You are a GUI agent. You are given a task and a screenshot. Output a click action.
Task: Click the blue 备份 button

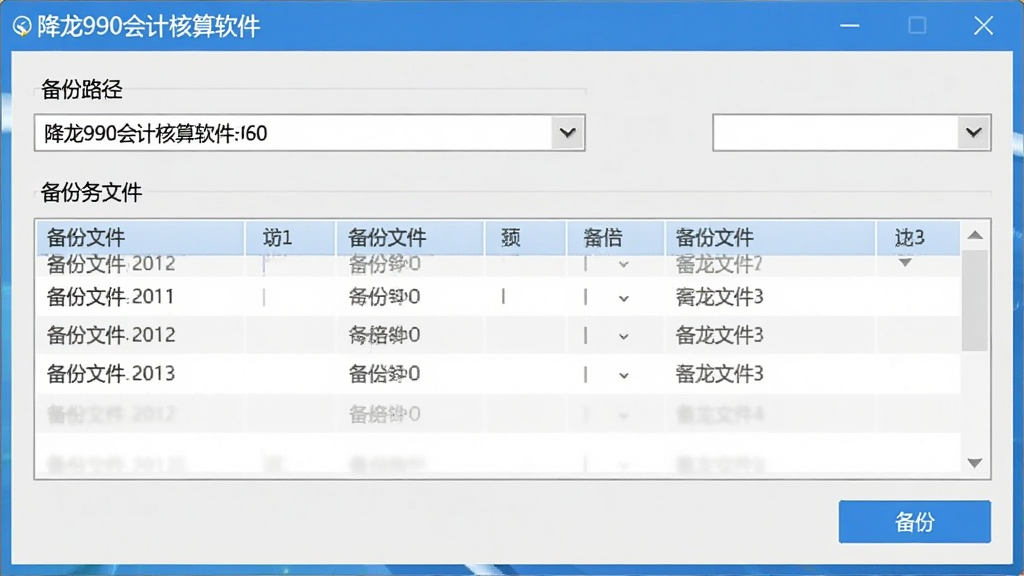(914, 522)
